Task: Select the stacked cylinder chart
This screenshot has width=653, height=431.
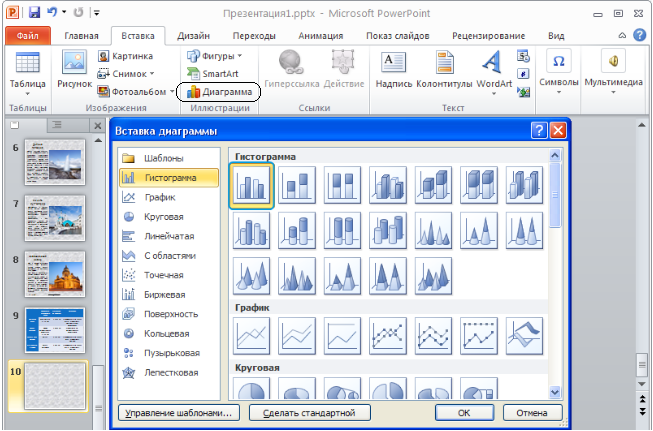Action: pos(297,231)
